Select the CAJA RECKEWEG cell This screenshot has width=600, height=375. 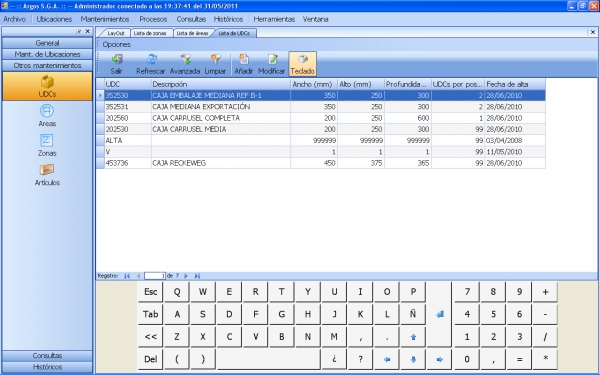pos(221,163)
